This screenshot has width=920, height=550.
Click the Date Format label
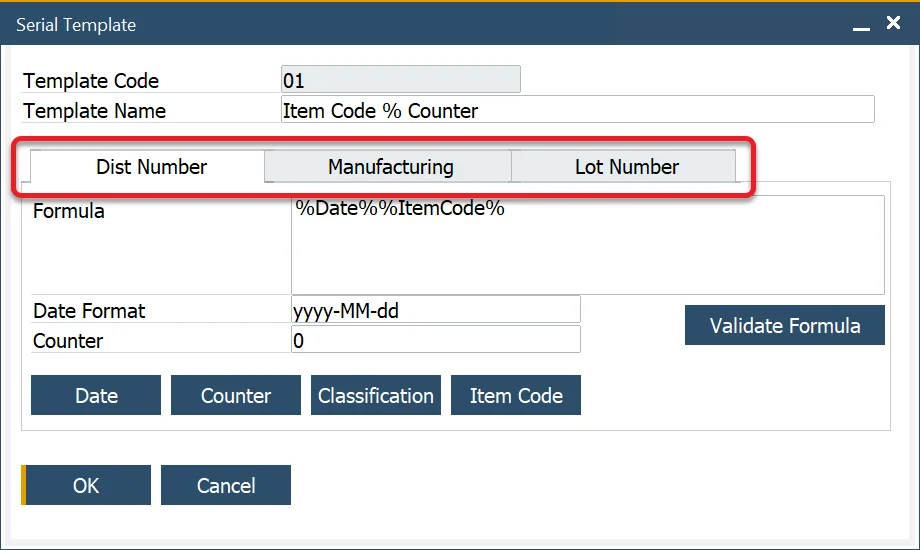point(89,311)
